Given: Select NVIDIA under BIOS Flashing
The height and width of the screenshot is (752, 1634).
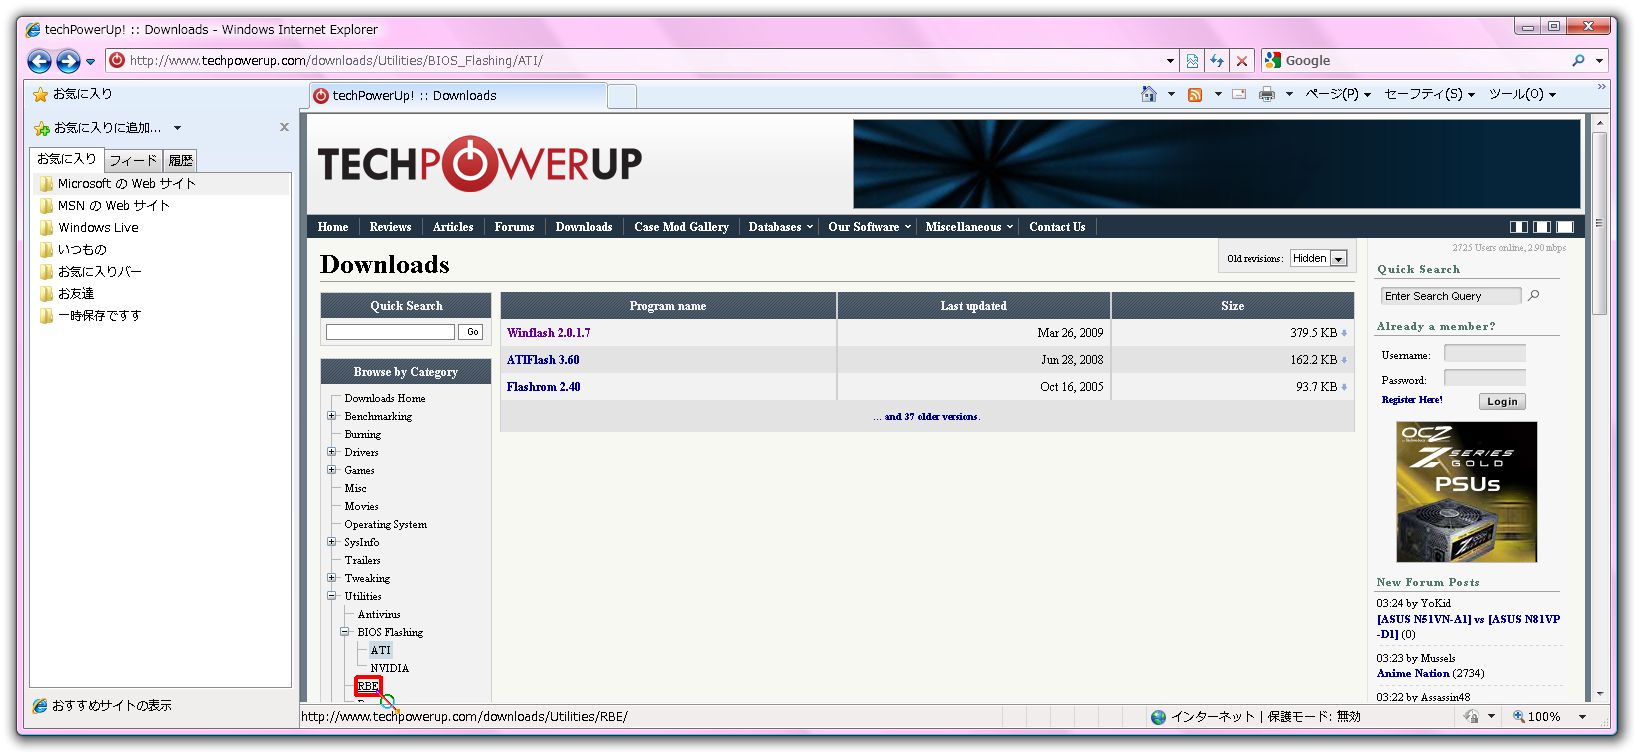Looking at the screenshot, I should [389, 668].
